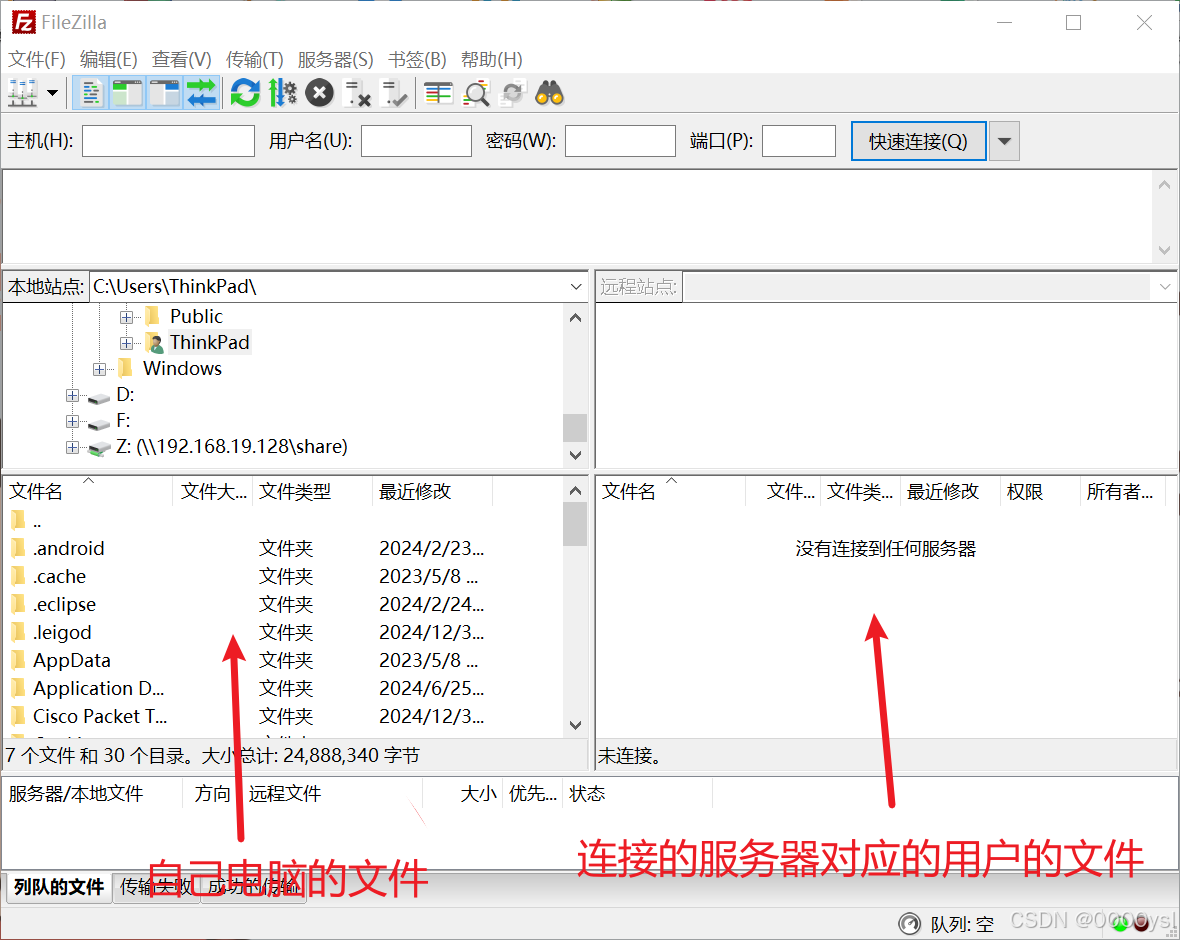Expand the F: drive node
Image resolution: width=1180 pixels, height=940 pixels.
[72, 421]
